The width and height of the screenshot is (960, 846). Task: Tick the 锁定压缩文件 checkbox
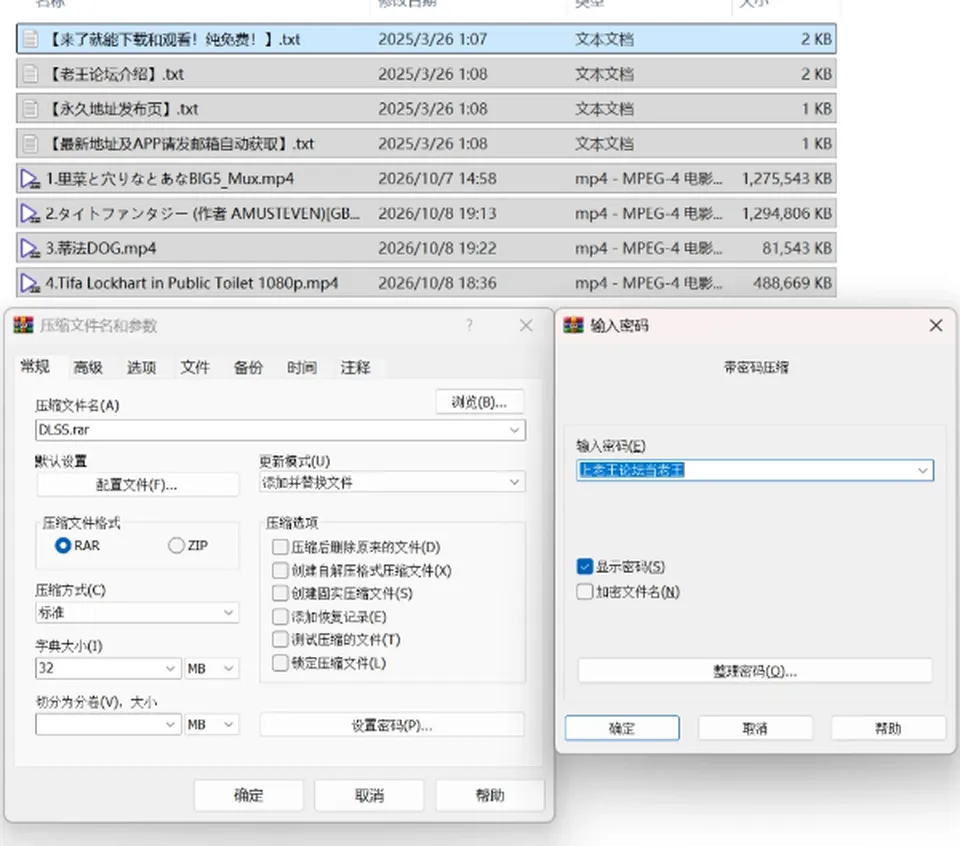click(280, 663)
